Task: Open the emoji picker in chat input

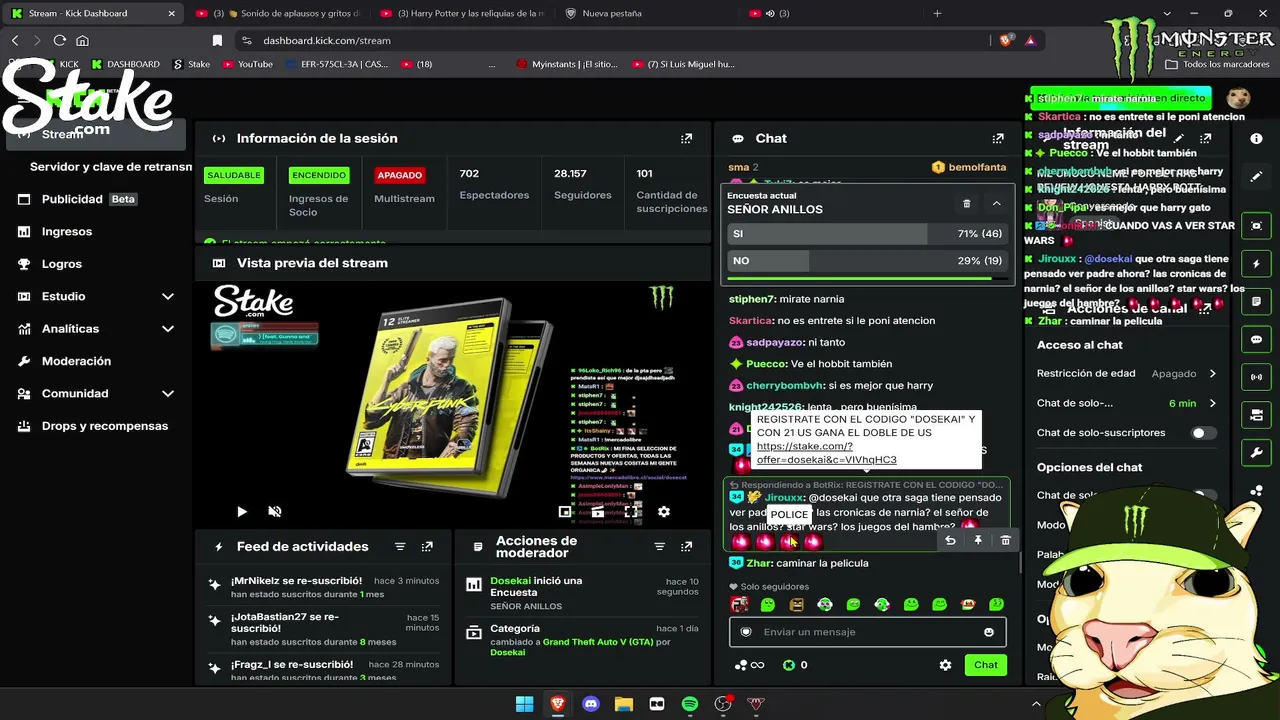Action: click(x=989, y=632)
